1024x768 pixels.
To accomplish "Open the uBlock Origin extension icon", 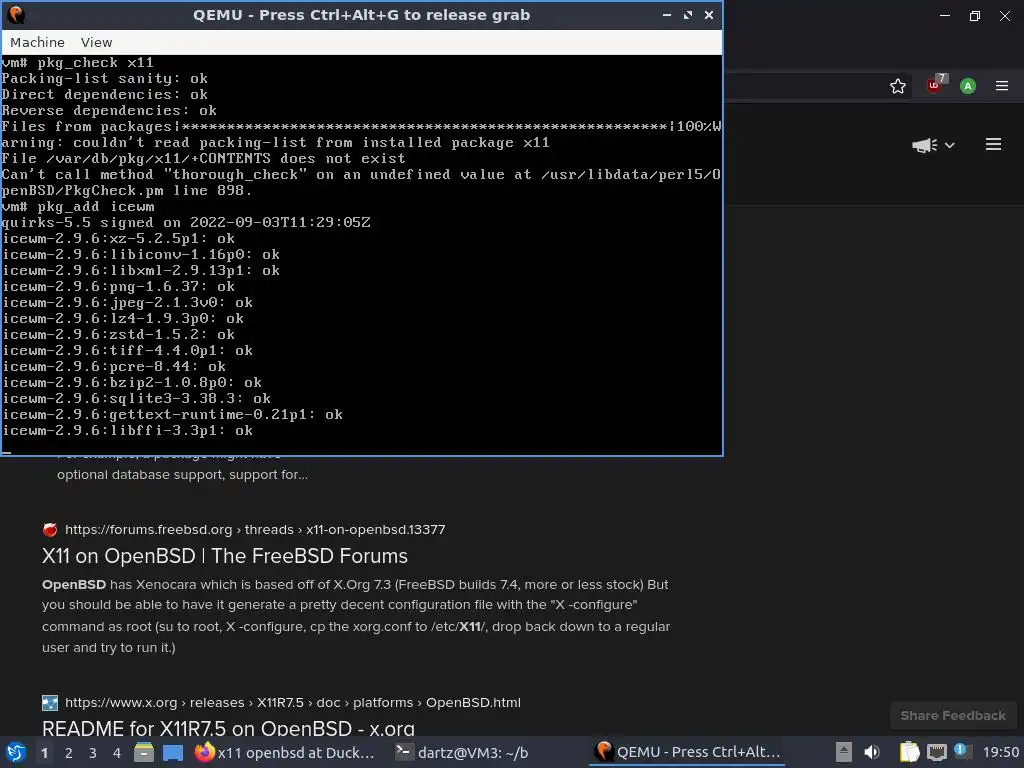I will point(935,85).
